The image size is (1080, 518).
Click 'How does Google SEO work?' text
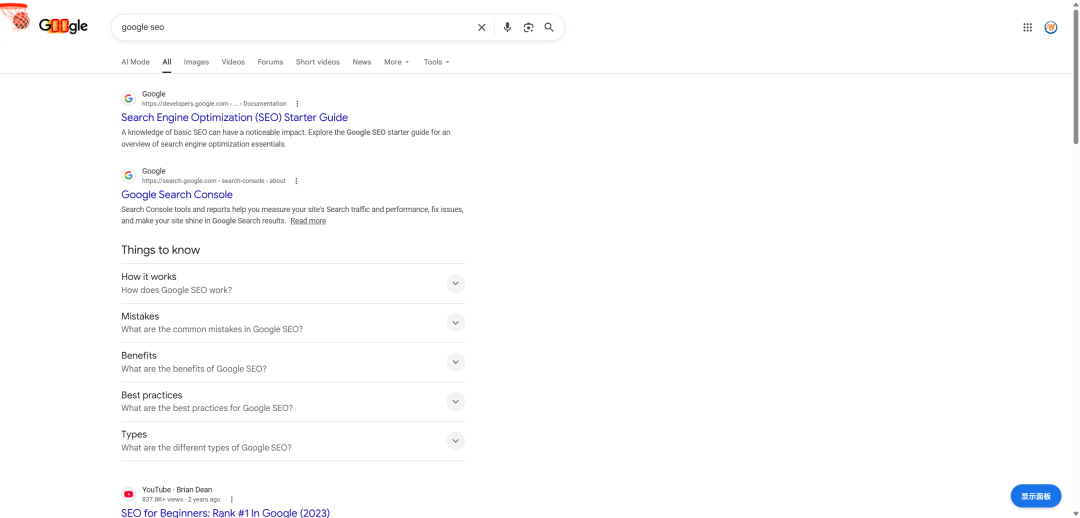[x=176, y=290]
